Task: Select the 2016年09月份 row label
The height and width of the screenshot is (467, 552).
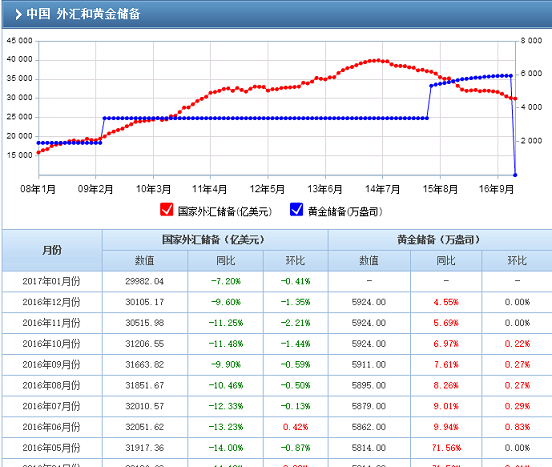Action: pos(51,364)
